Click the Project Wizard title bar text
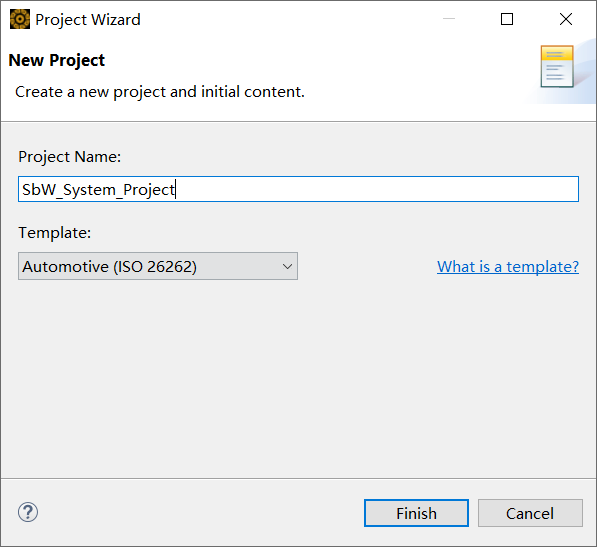 pyautogui.click(x=88, y=19)
